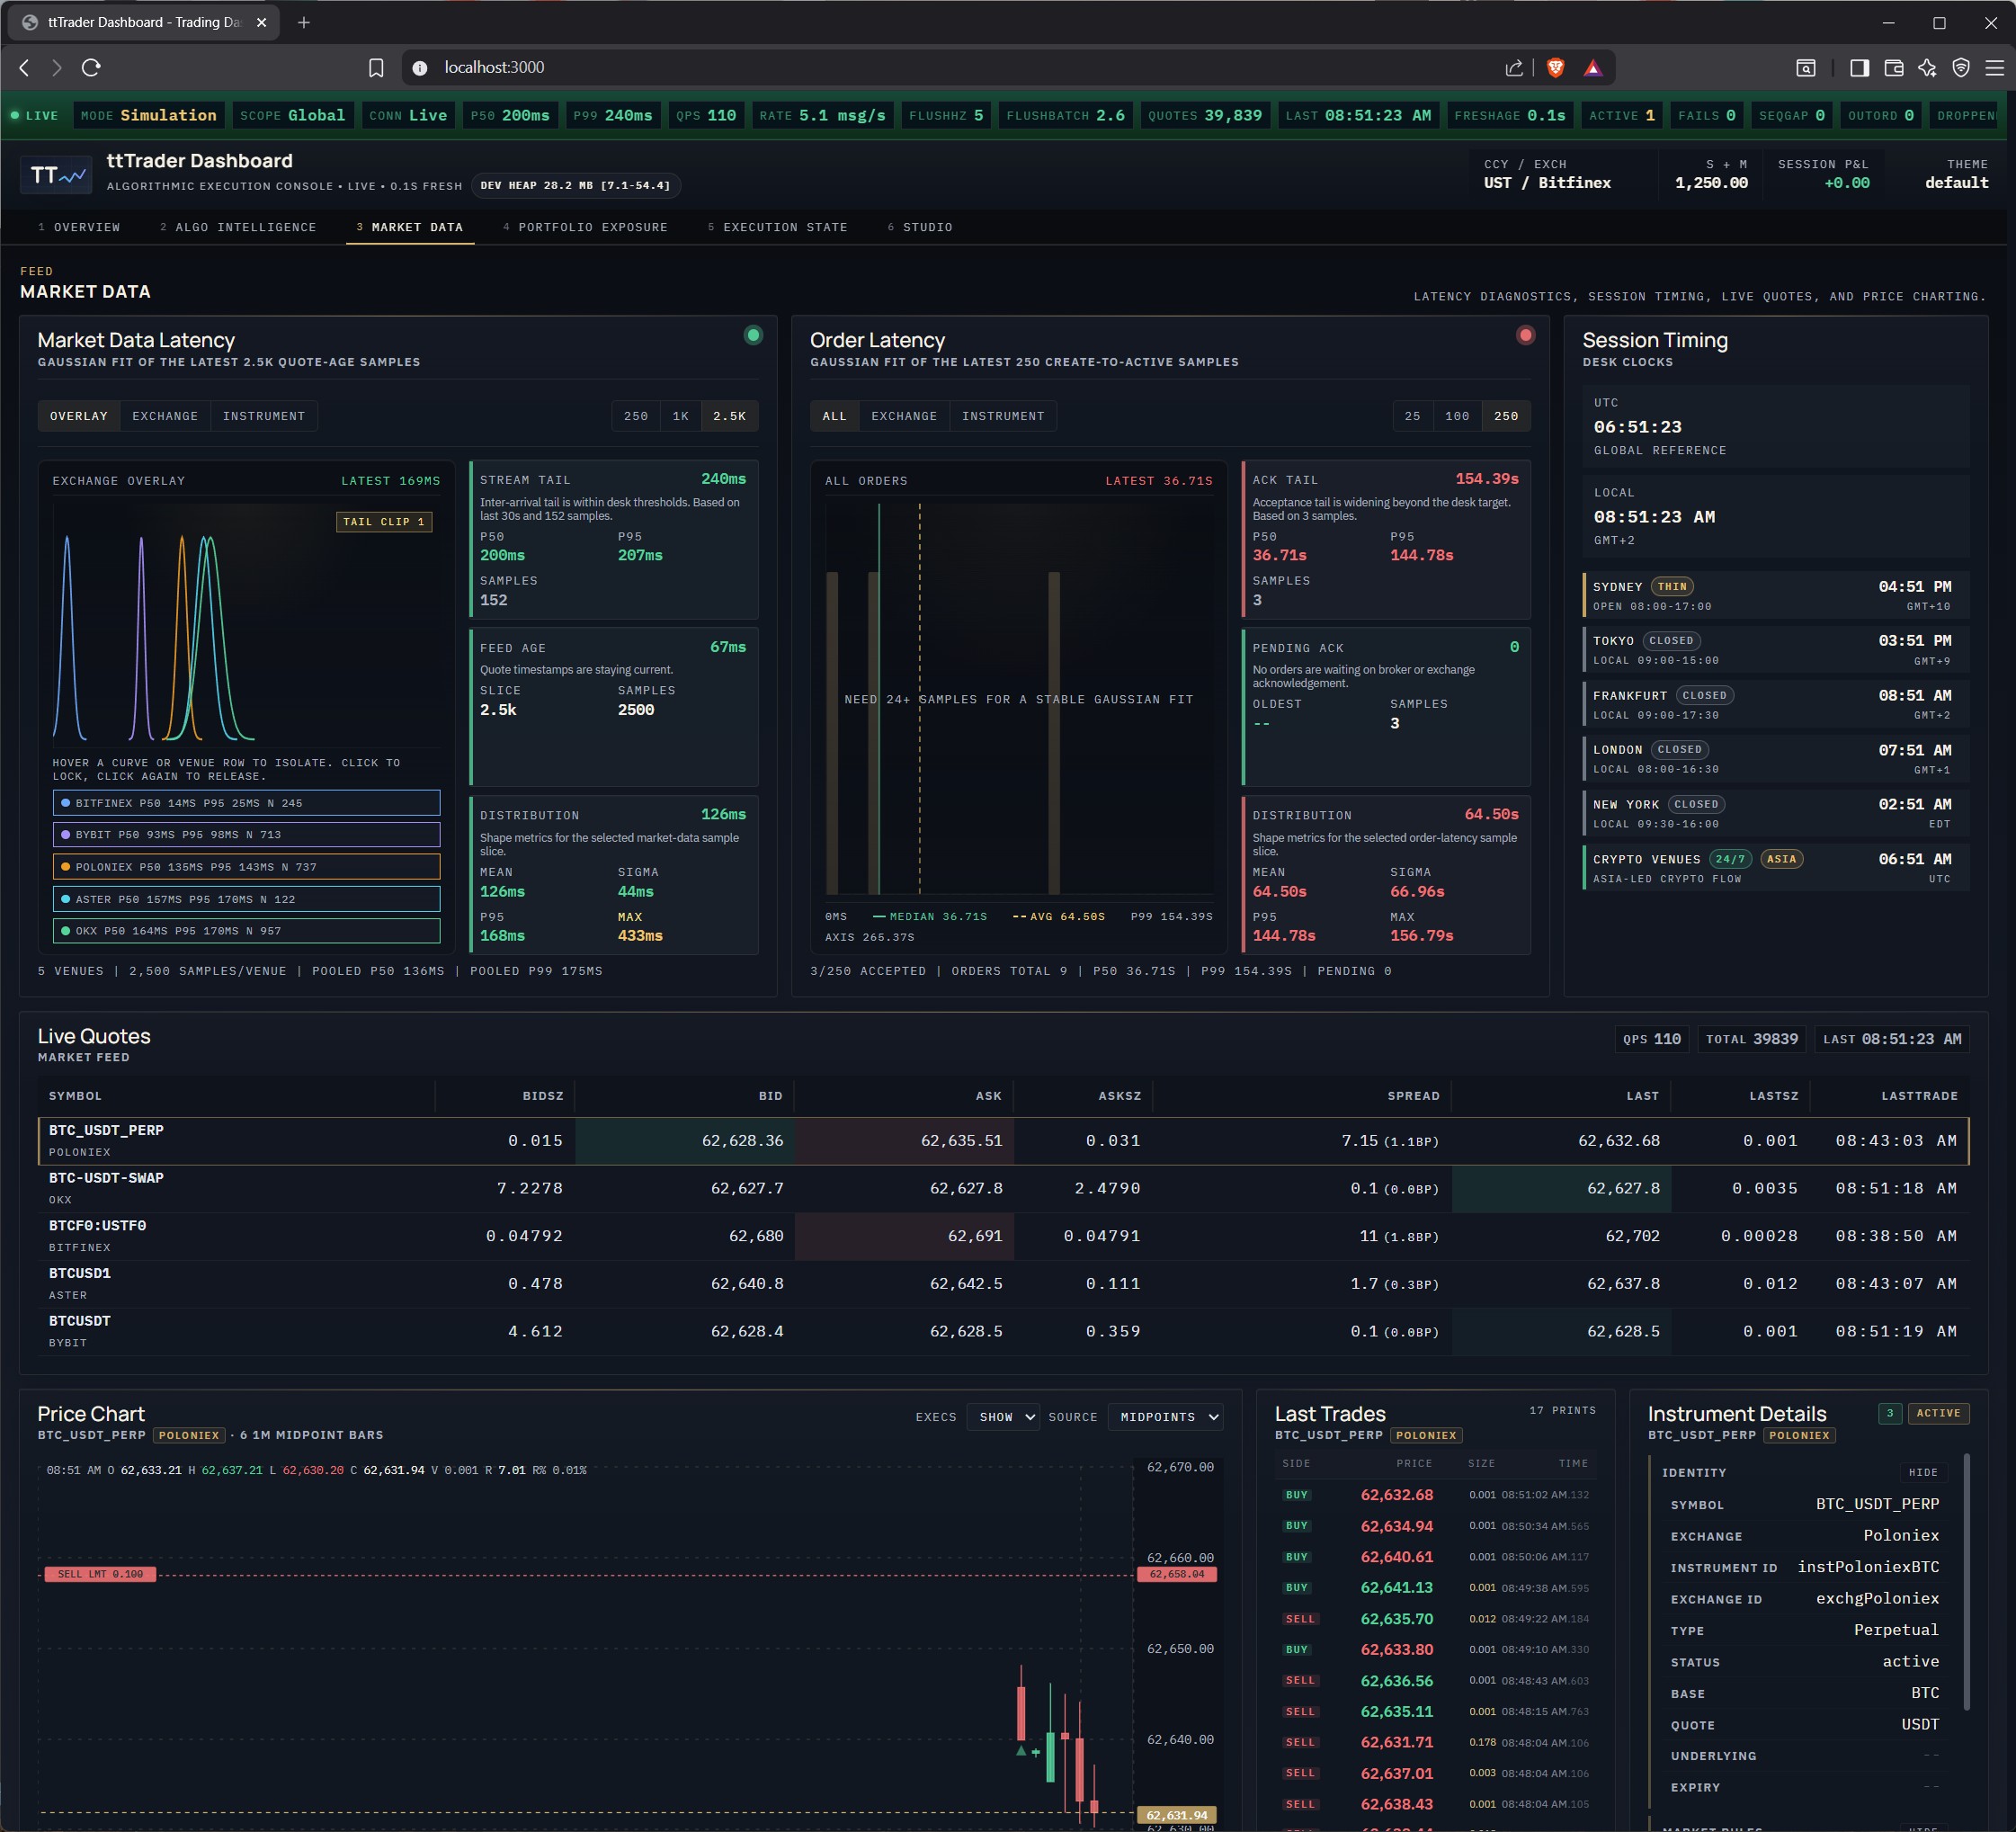Select the BTCUSDT Bybit quote row
The width and height of the screenshot is (2016, 1832).
[x=1004, y=1331]
